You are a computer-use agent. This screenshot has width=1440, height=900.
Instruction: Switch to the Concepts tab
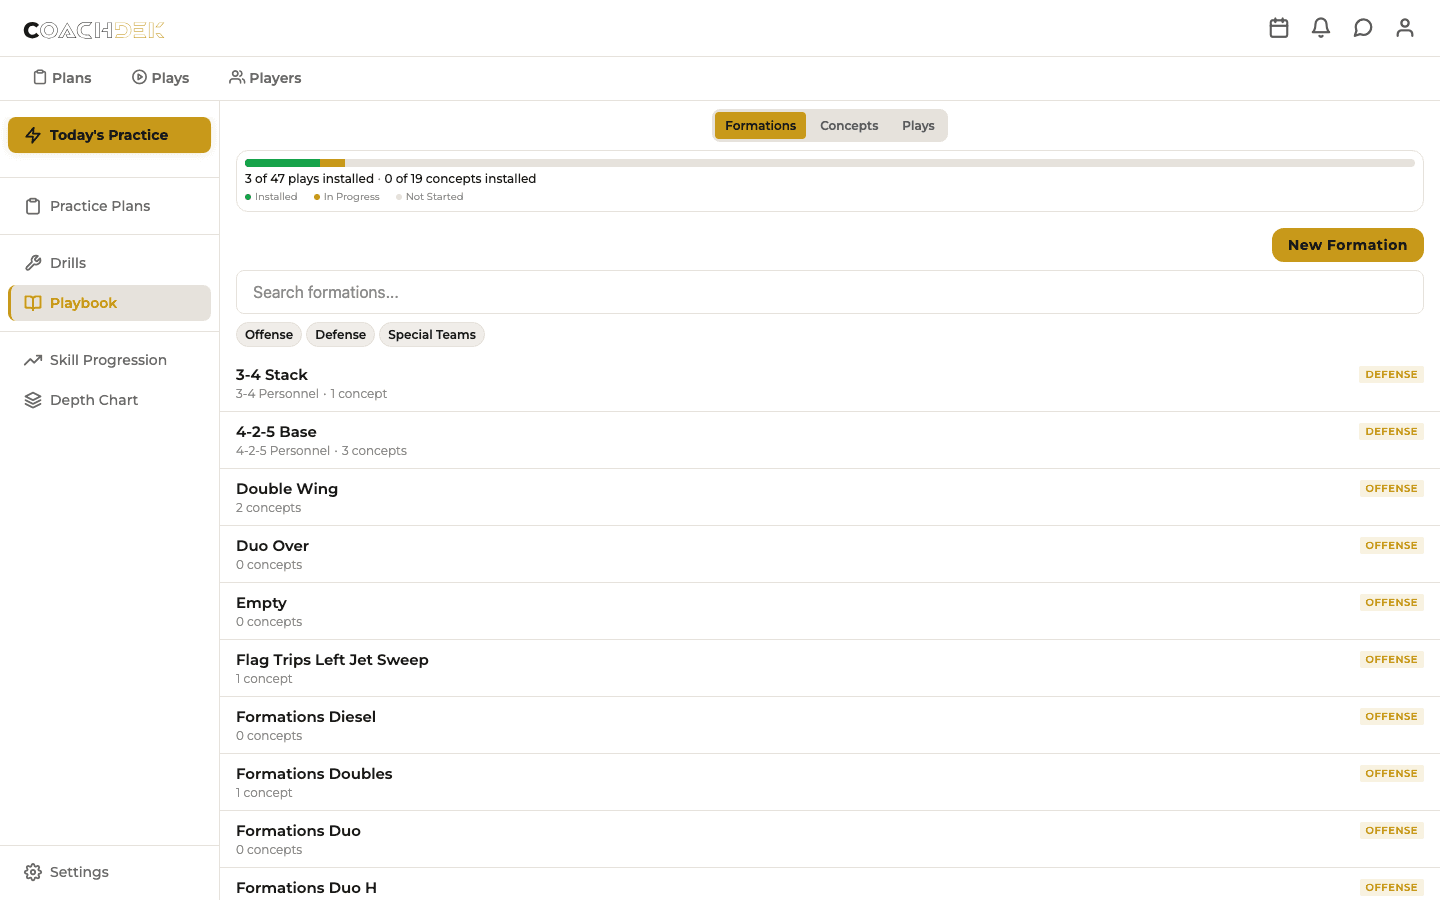849,125
